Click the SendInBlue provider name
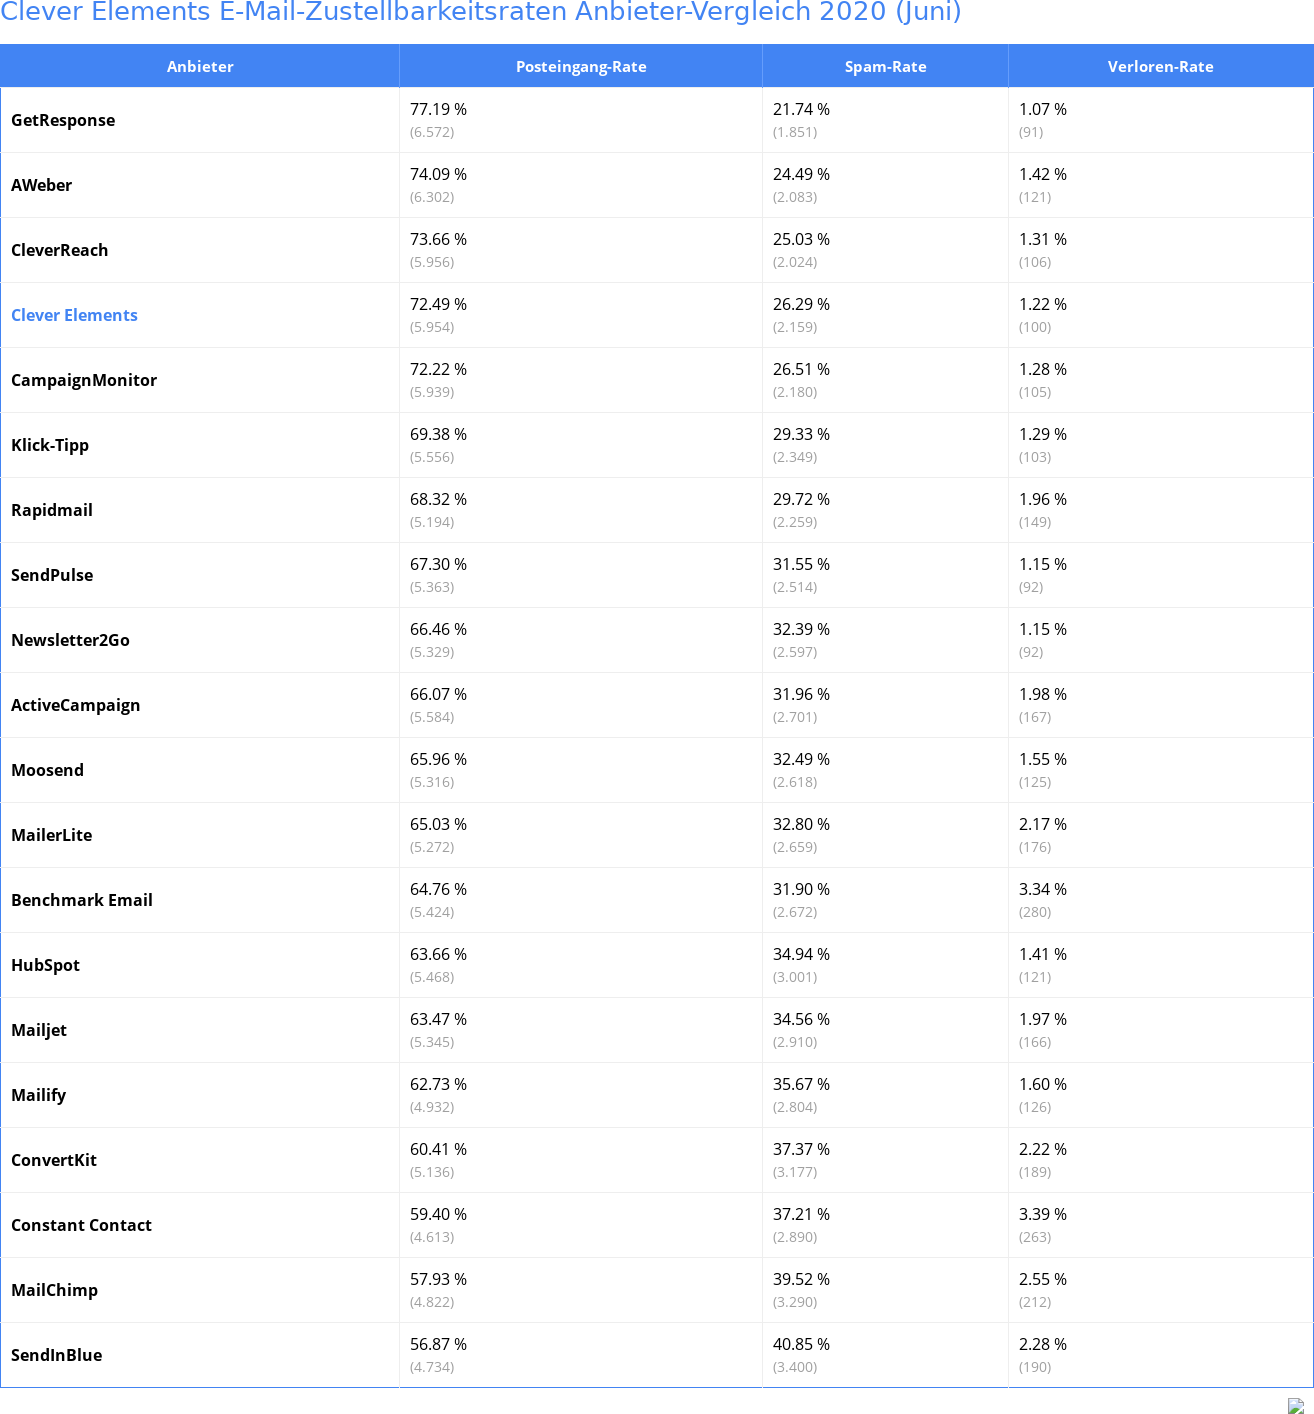 coord(56,1355)
